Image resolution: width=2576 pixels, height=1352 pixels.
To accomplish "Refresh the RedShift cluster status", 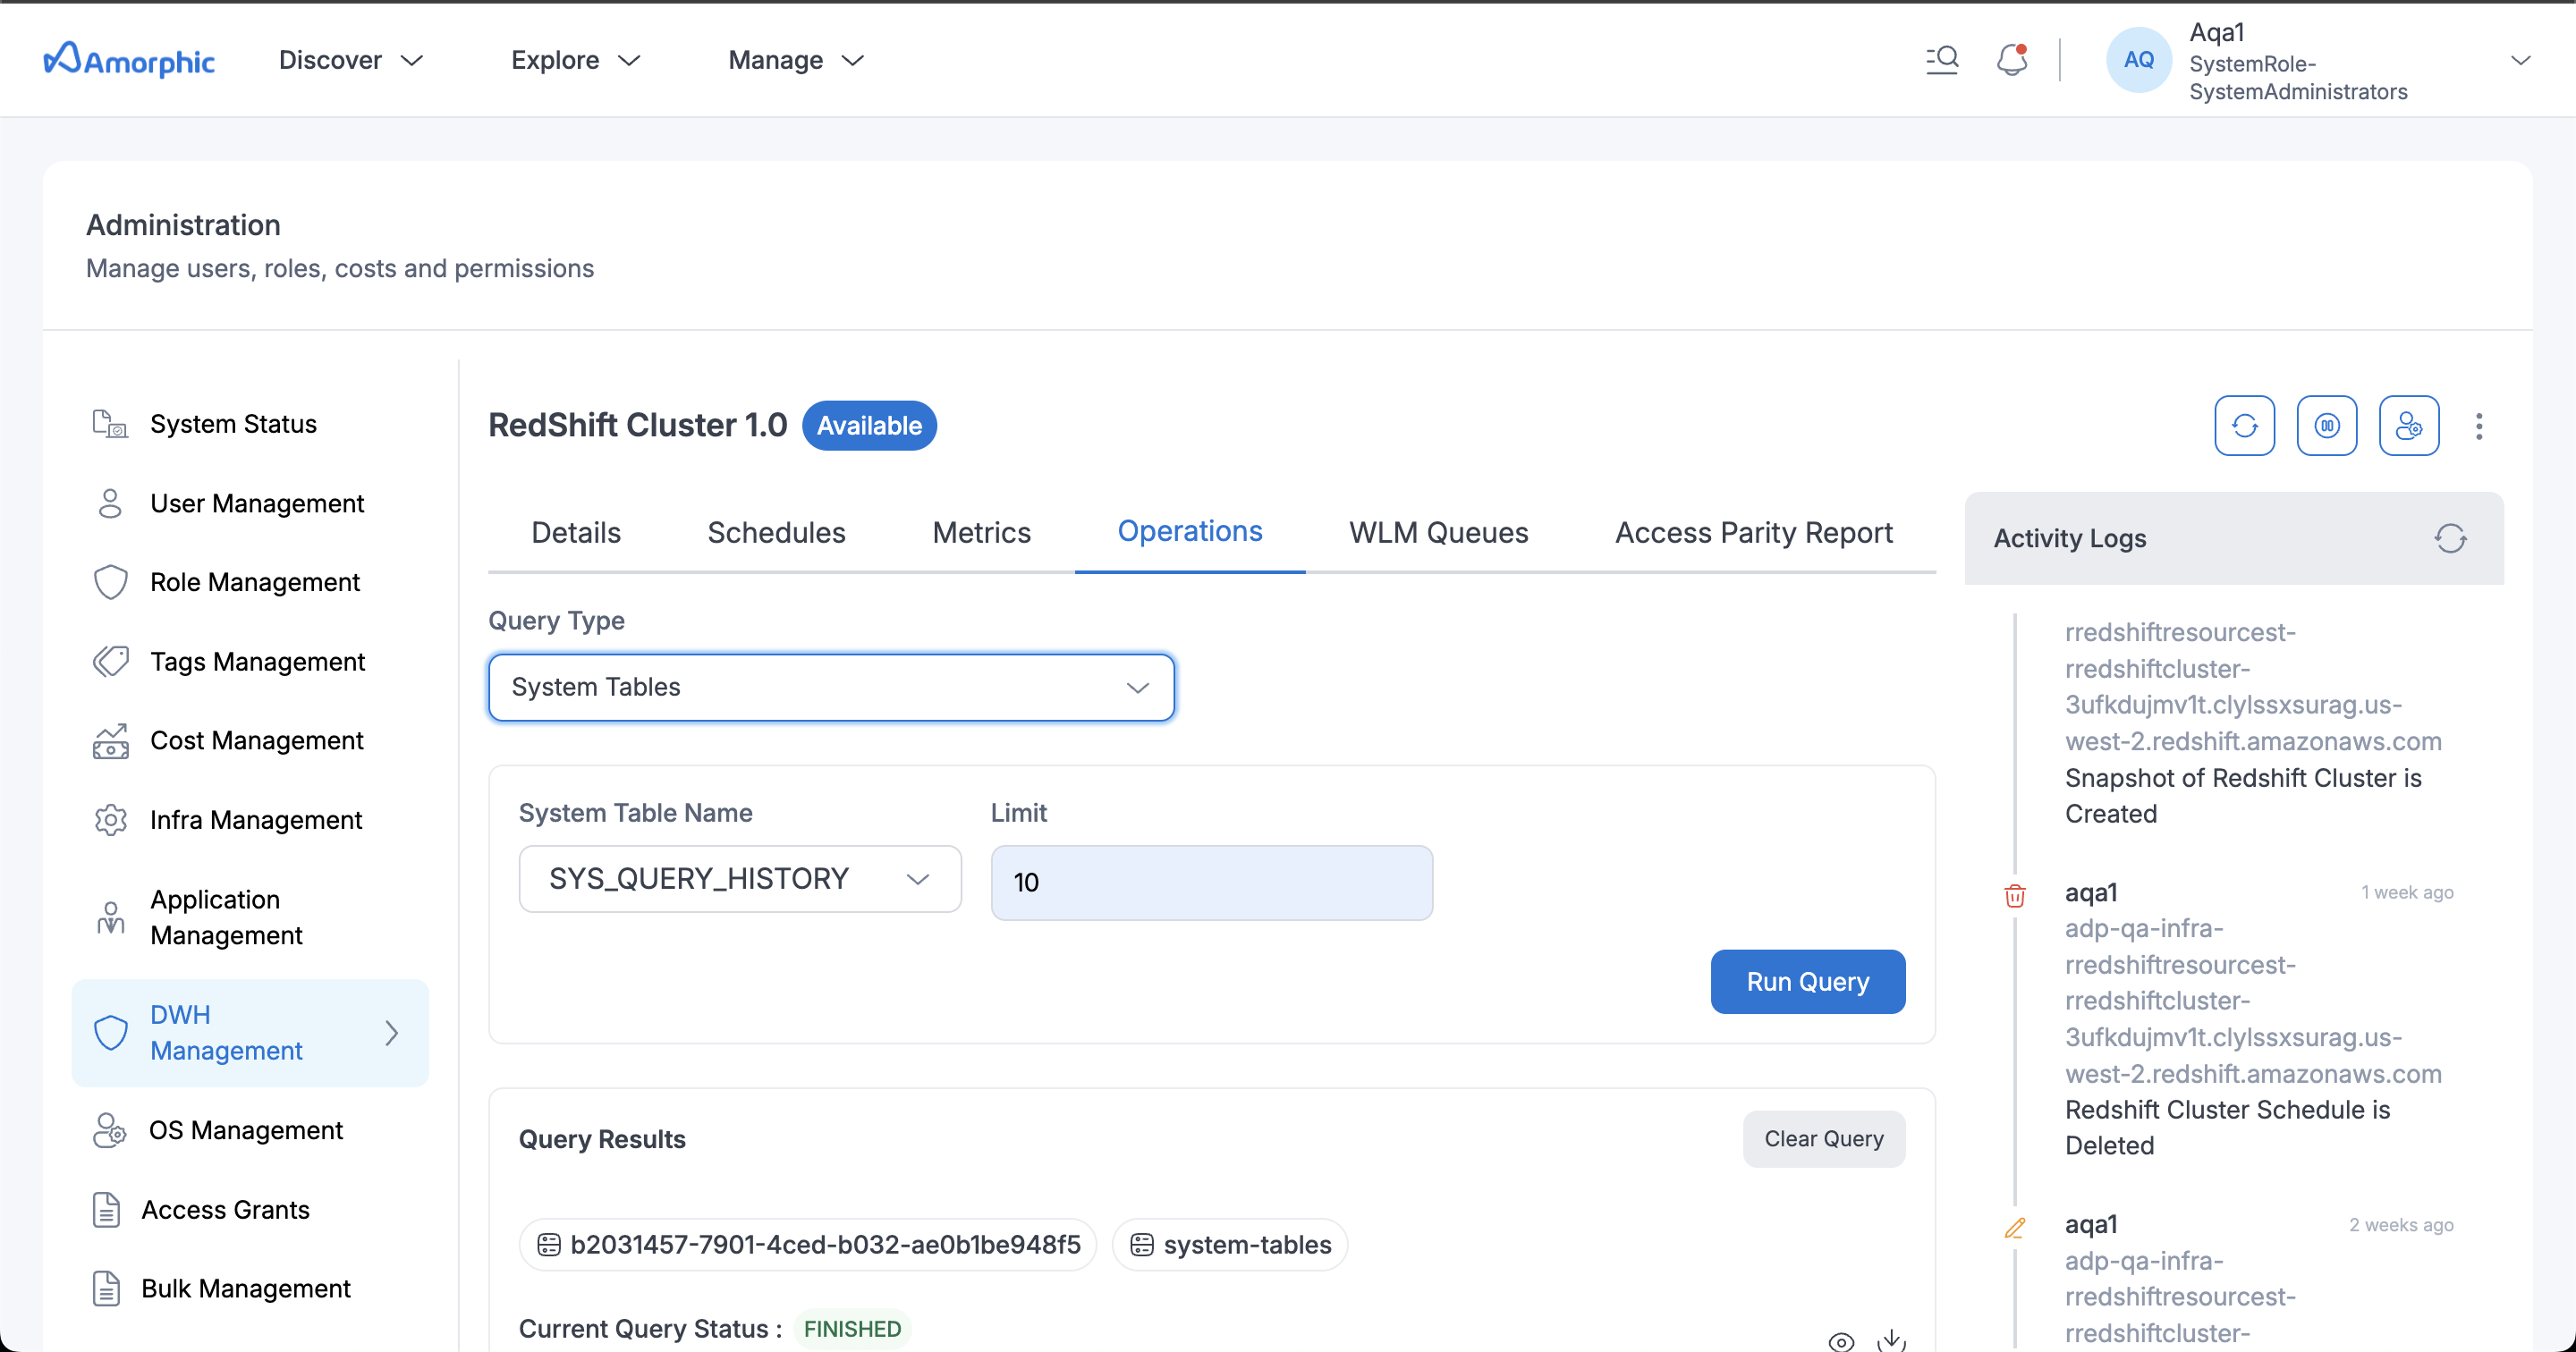I will click(x=2244, y=426).
